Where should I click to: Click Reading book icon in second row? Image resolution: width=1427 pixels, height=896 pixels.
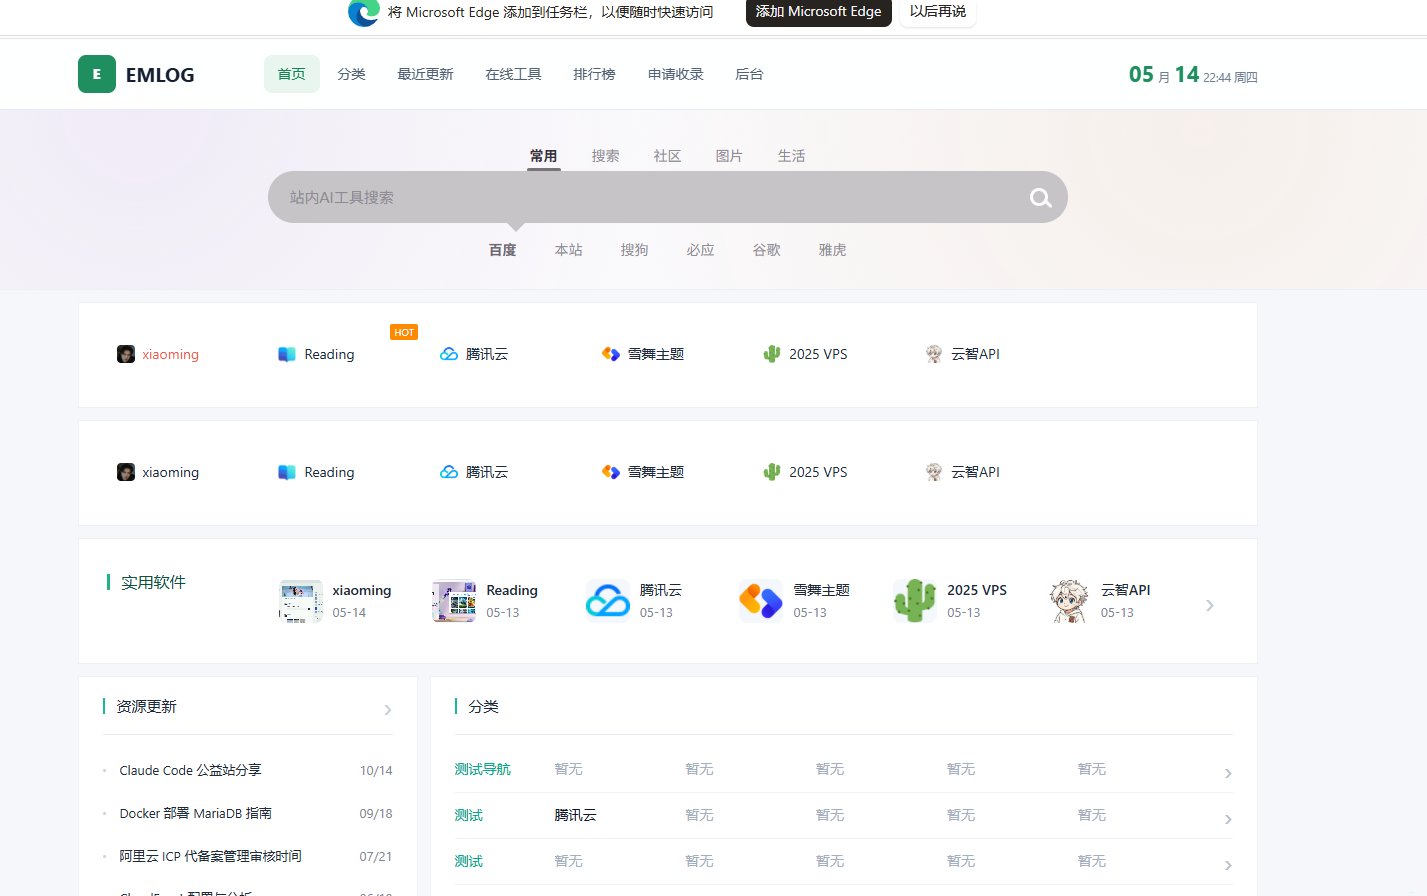pyautogui.click(x=287, y=472)
